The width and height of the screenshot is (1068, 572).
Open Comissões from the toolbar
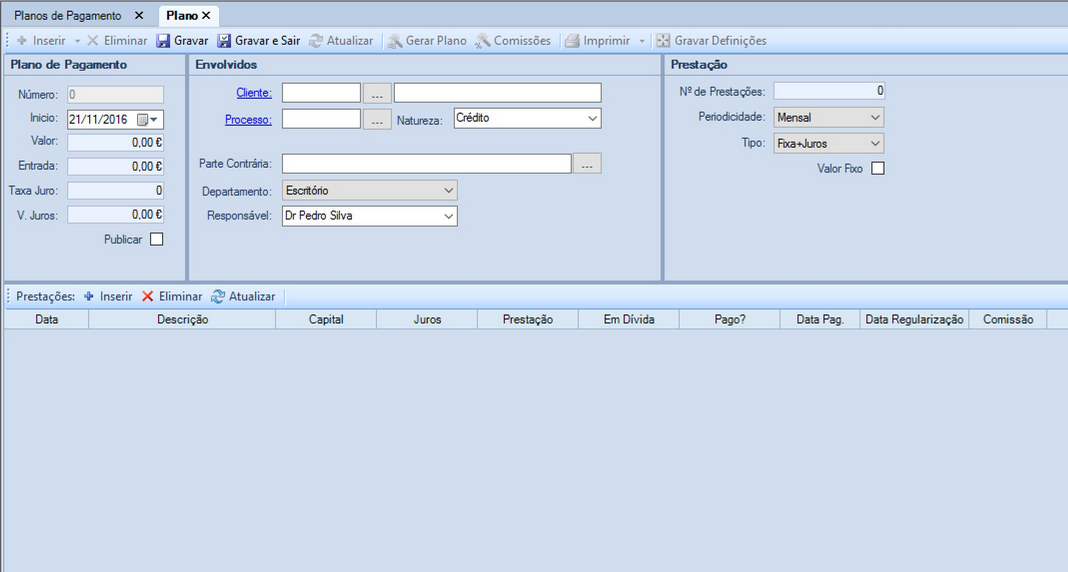(513, 41)
